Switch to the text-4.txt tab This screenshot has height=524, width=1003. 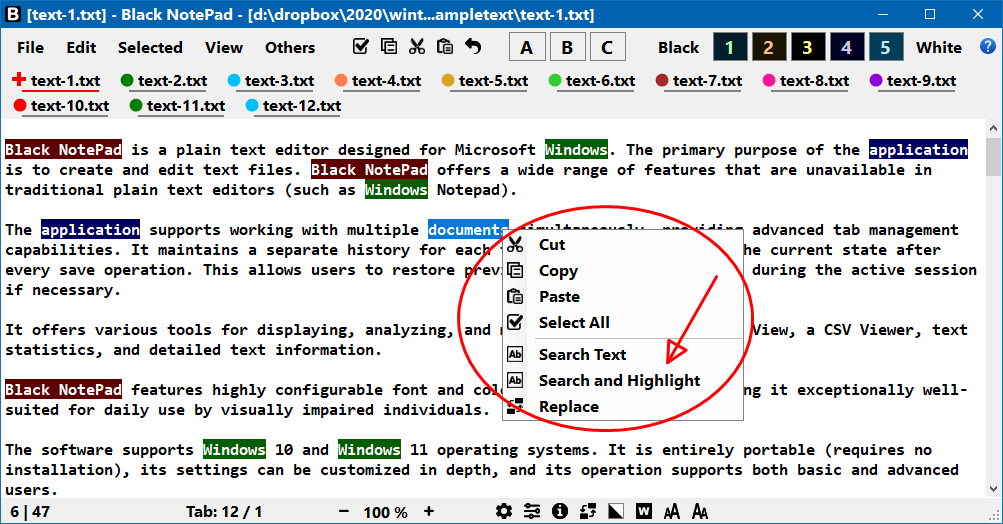click(x=378, y=81)
